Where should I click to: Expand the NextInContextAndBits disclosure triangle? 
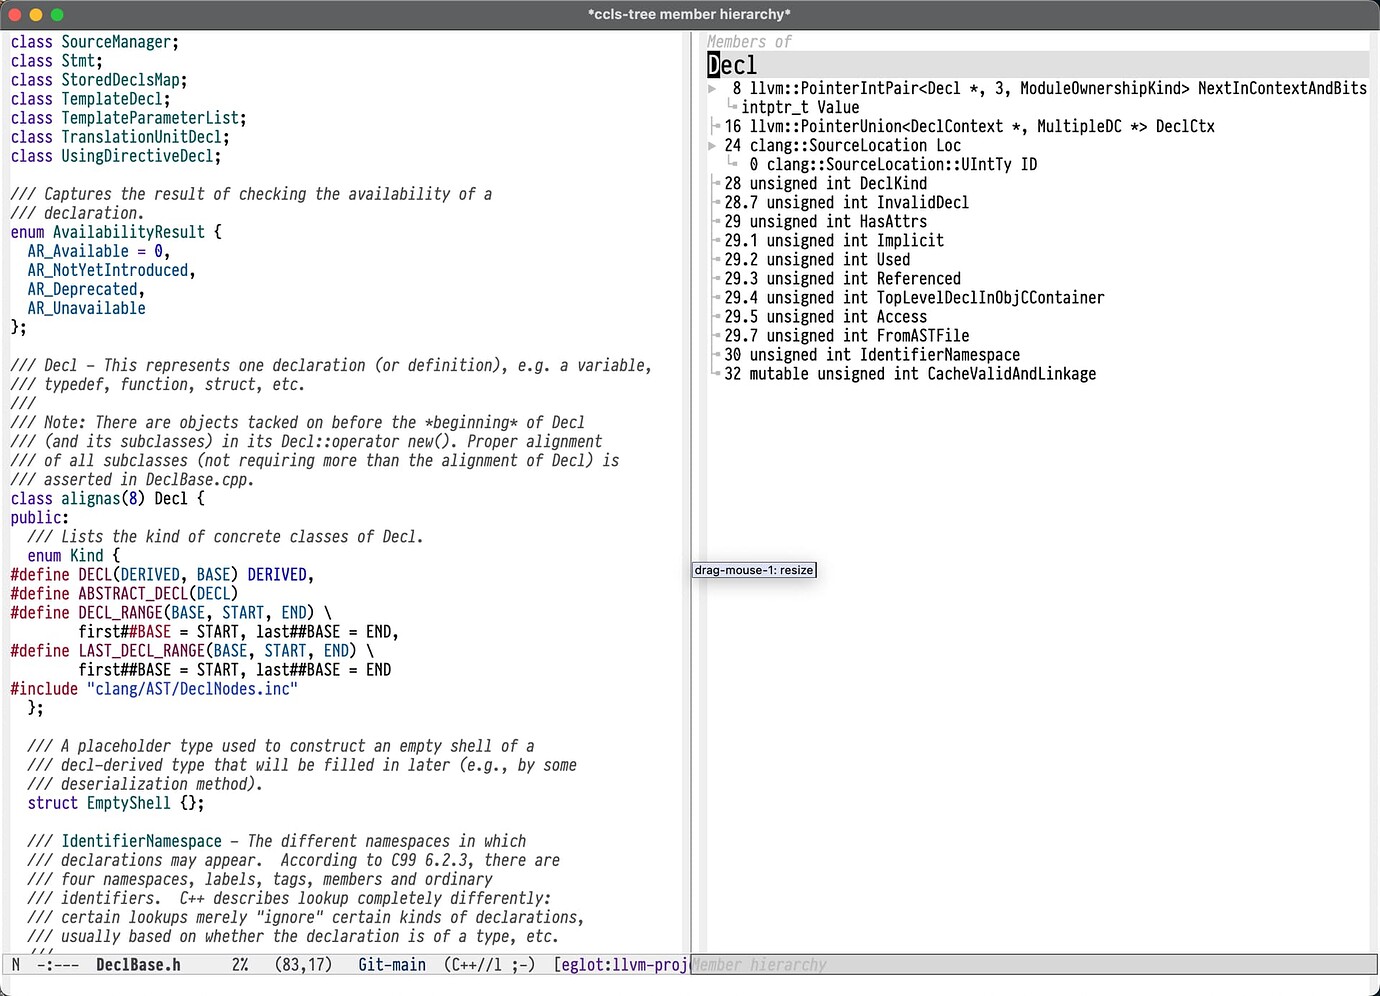pyautogui.click(x=712, y=88)
